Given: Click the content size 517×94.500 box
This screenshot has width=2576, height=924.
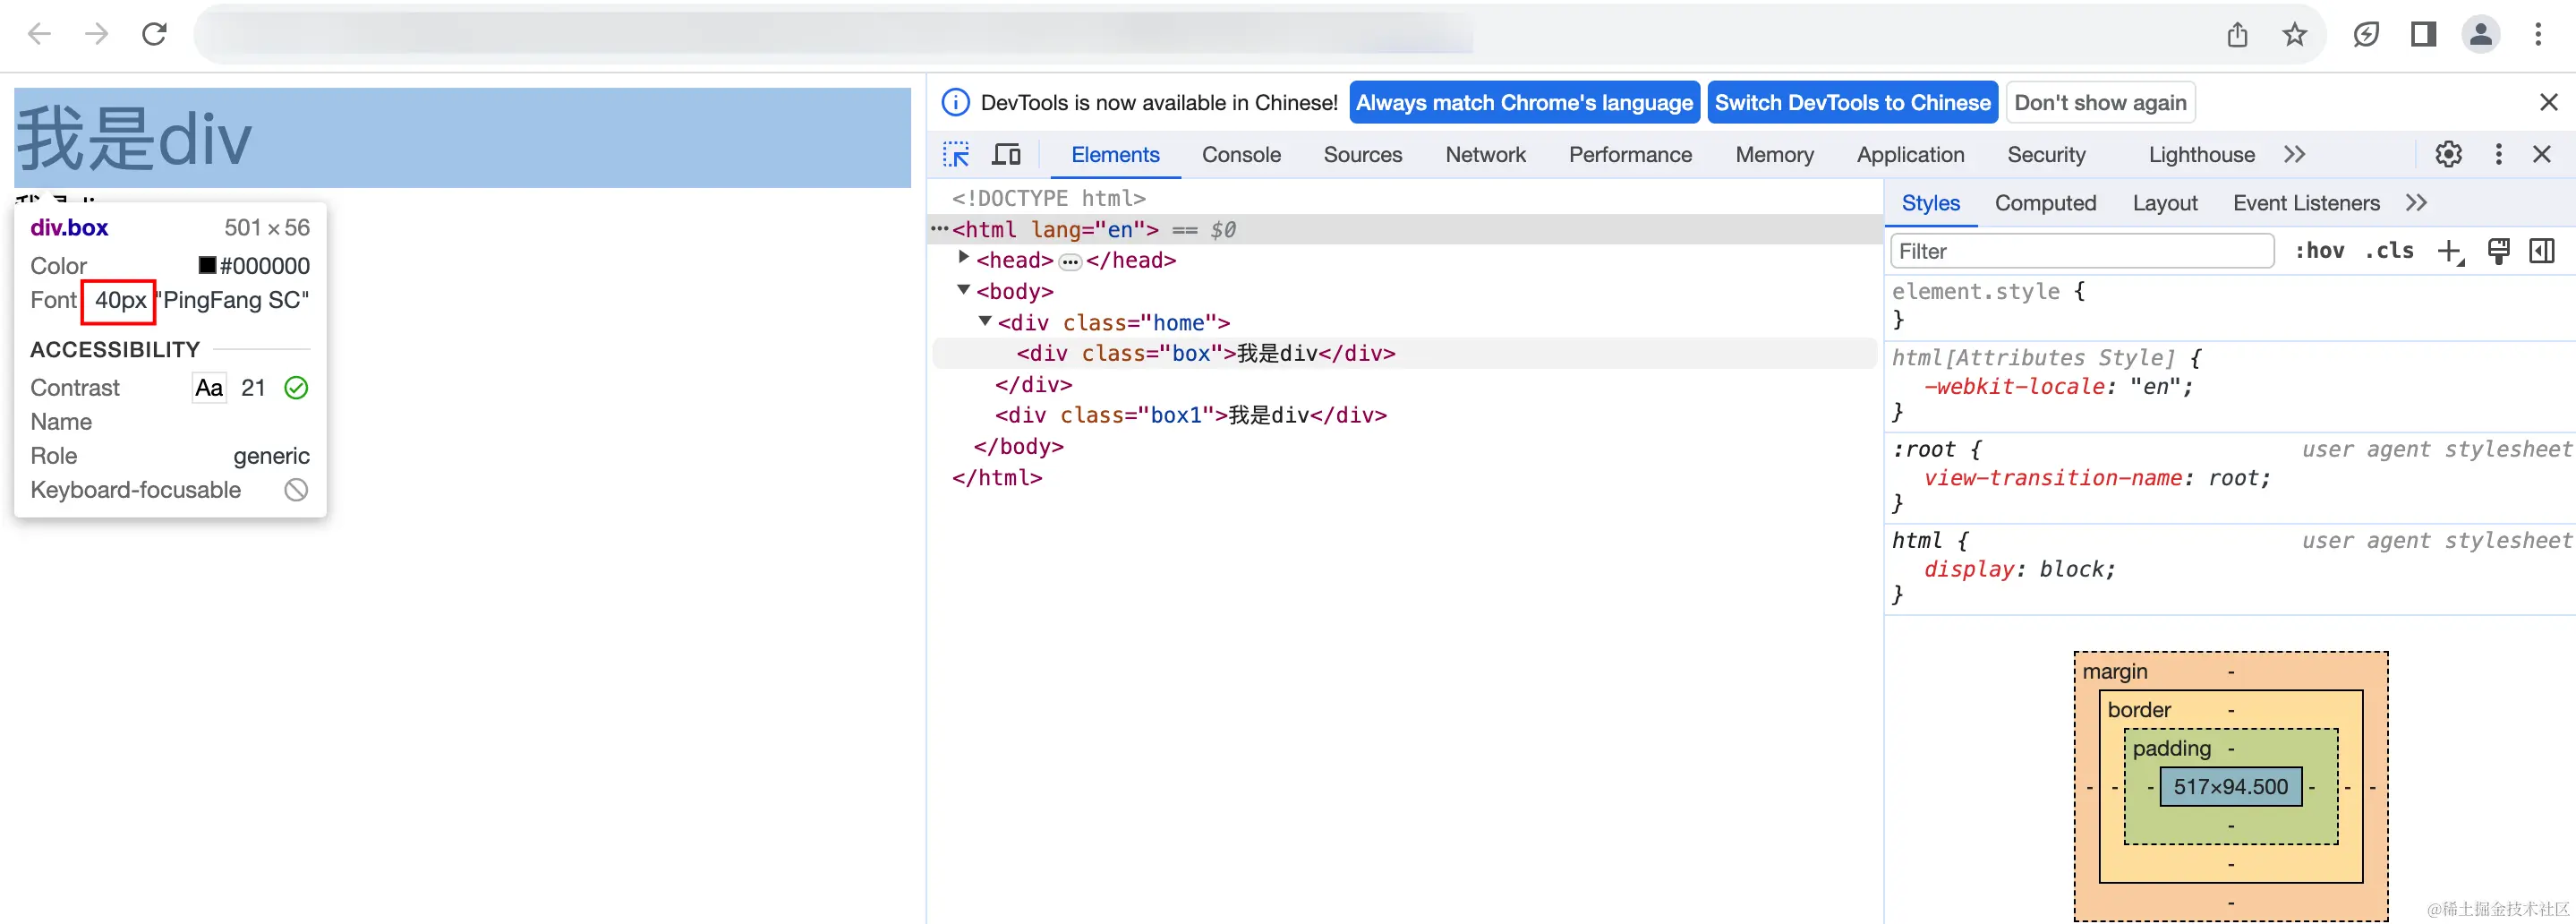Looking at the screenshot, I should [2230, 786].
